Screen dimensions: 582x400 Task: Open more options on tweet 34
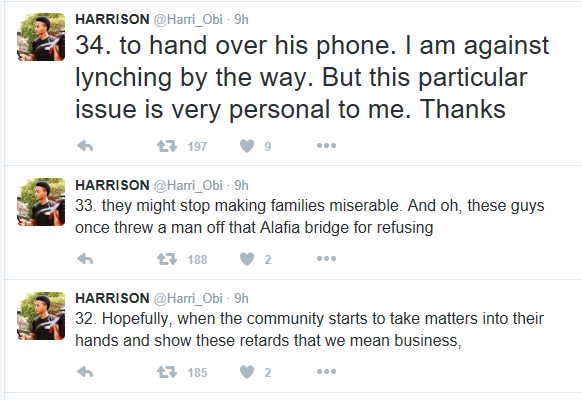click(326, 146)
